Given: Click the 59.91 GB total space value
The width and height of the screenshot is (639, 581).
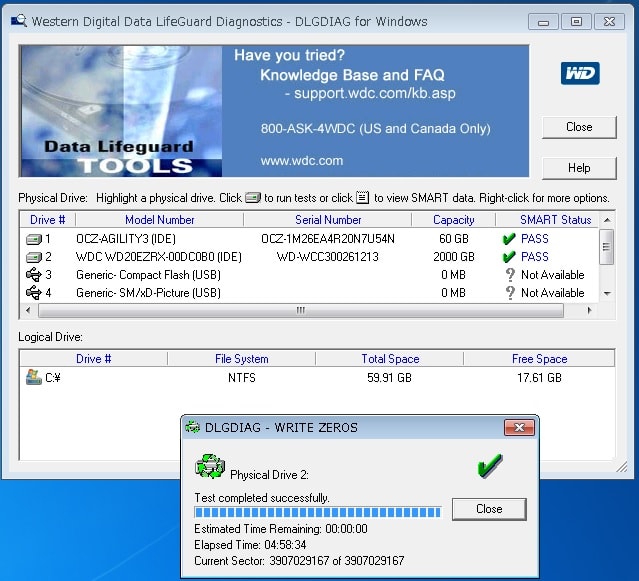Looking at the screenshot, I should tap(389, 378).
